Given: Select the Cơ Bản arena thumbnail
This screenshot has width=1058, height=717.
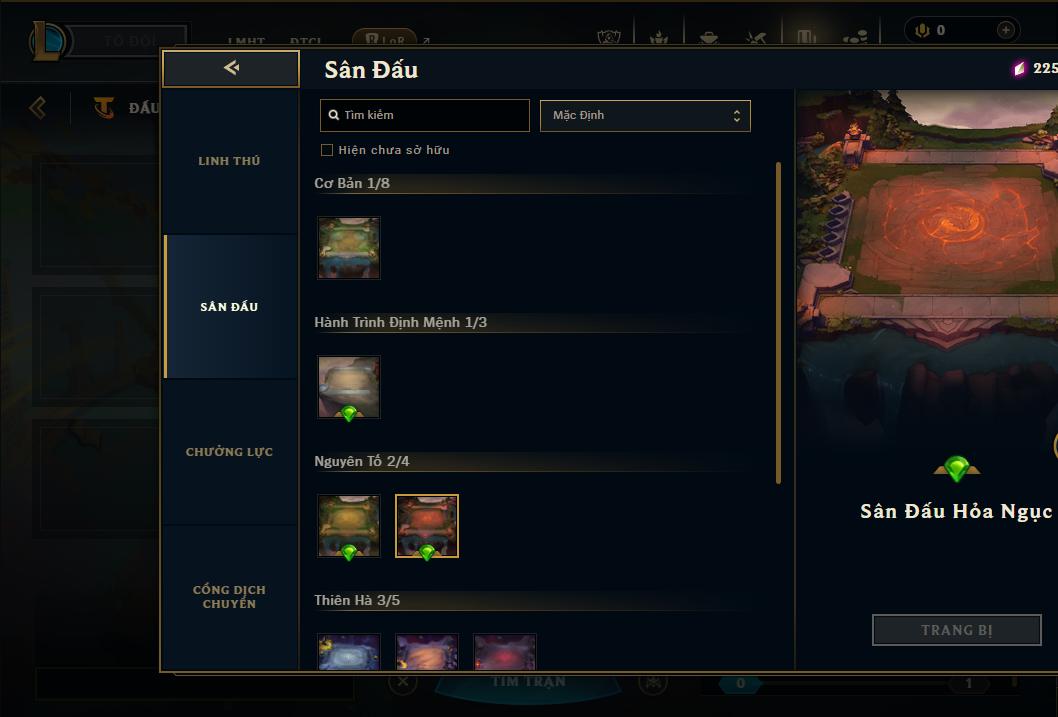Looking at the screenshot, I should pos(349,248).
